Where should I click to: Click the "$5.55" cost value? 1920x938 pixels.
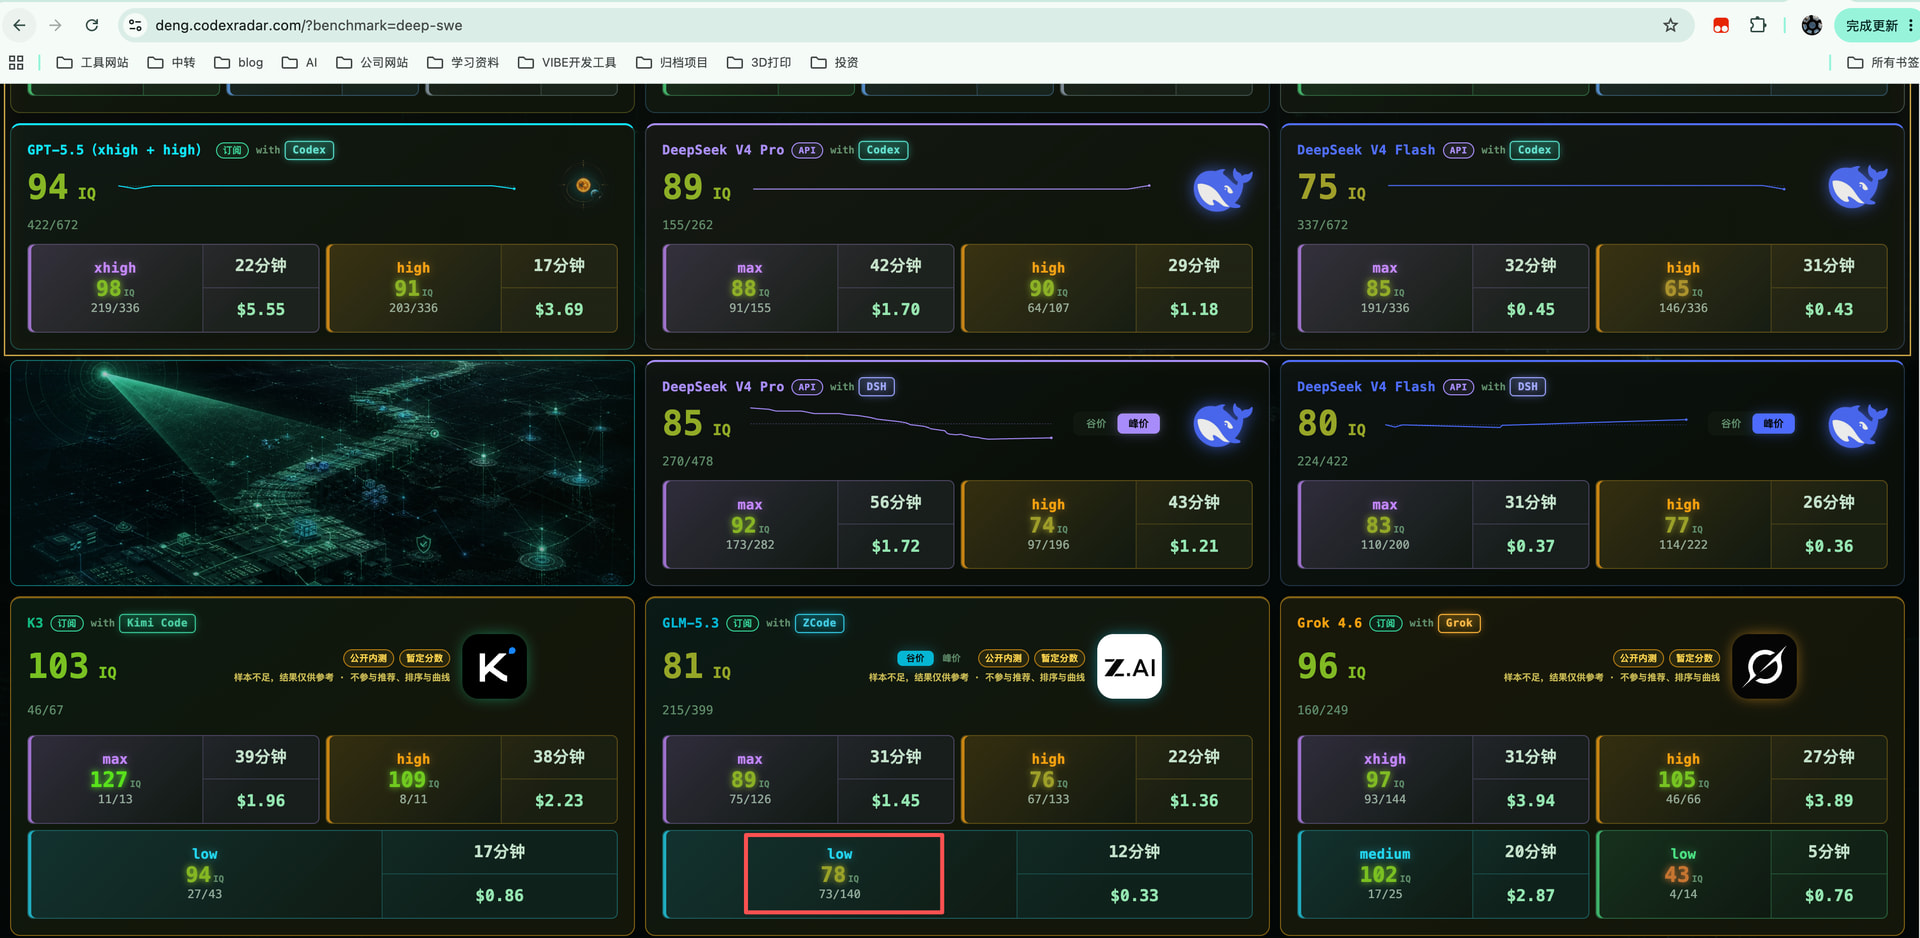261,310
